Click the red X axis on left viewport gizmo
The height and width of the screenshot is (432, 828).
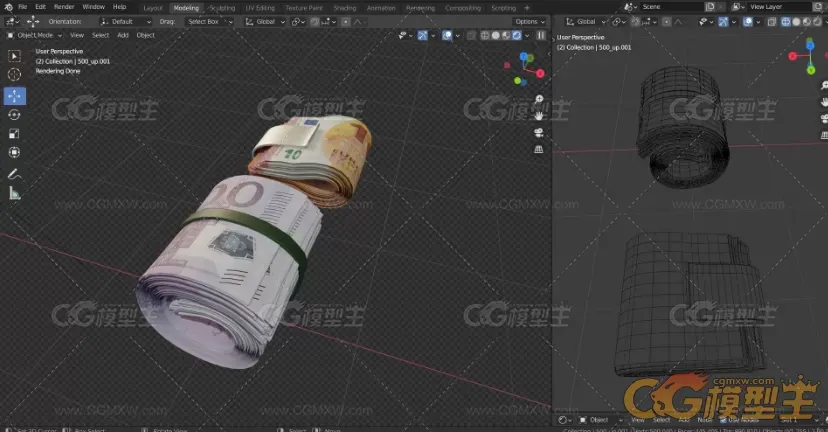(540, 73)
